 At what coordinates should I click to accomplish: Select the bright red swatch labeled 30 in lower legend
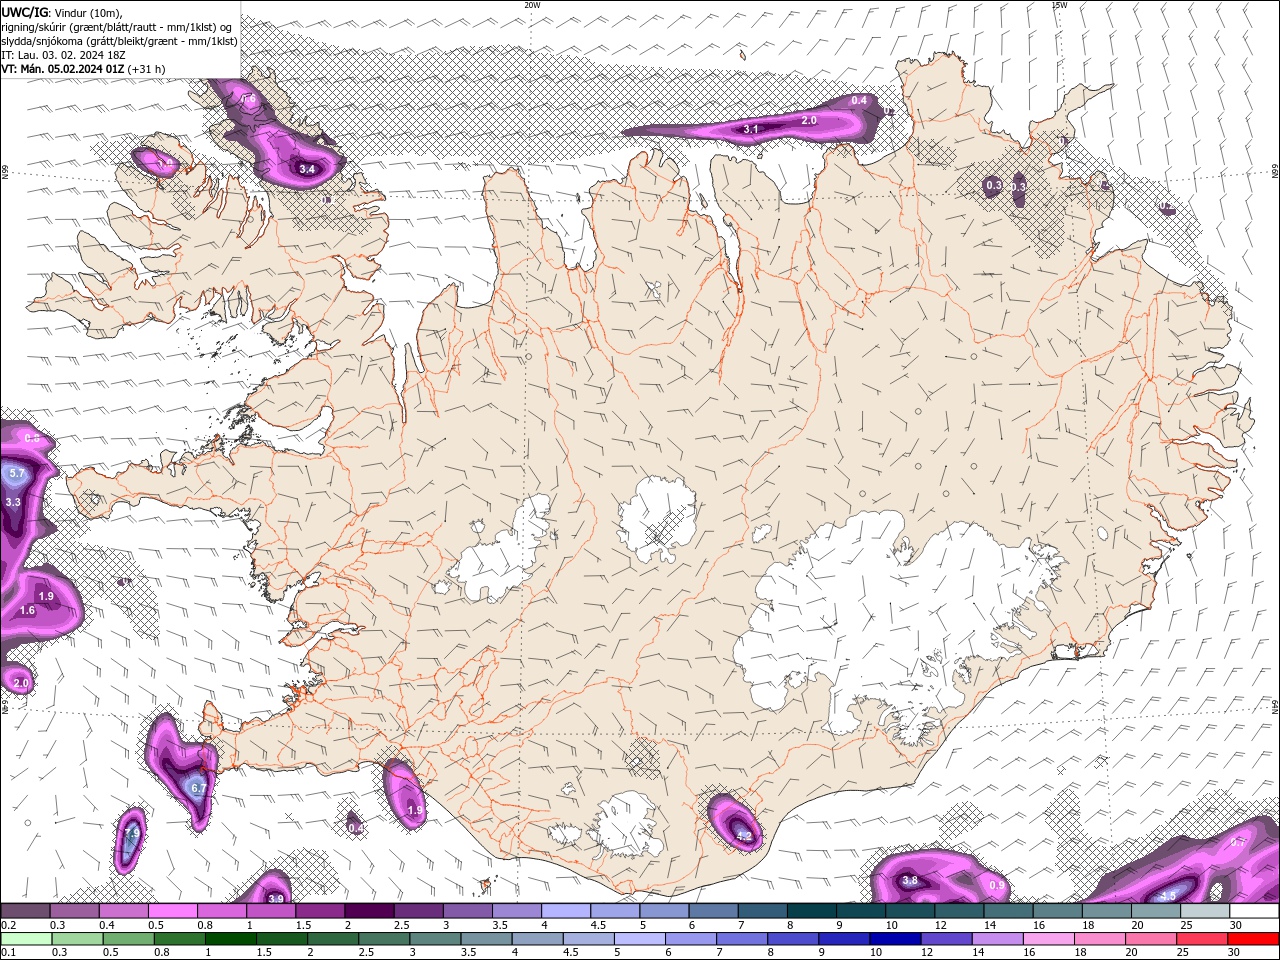click(x=1253, y=939)
